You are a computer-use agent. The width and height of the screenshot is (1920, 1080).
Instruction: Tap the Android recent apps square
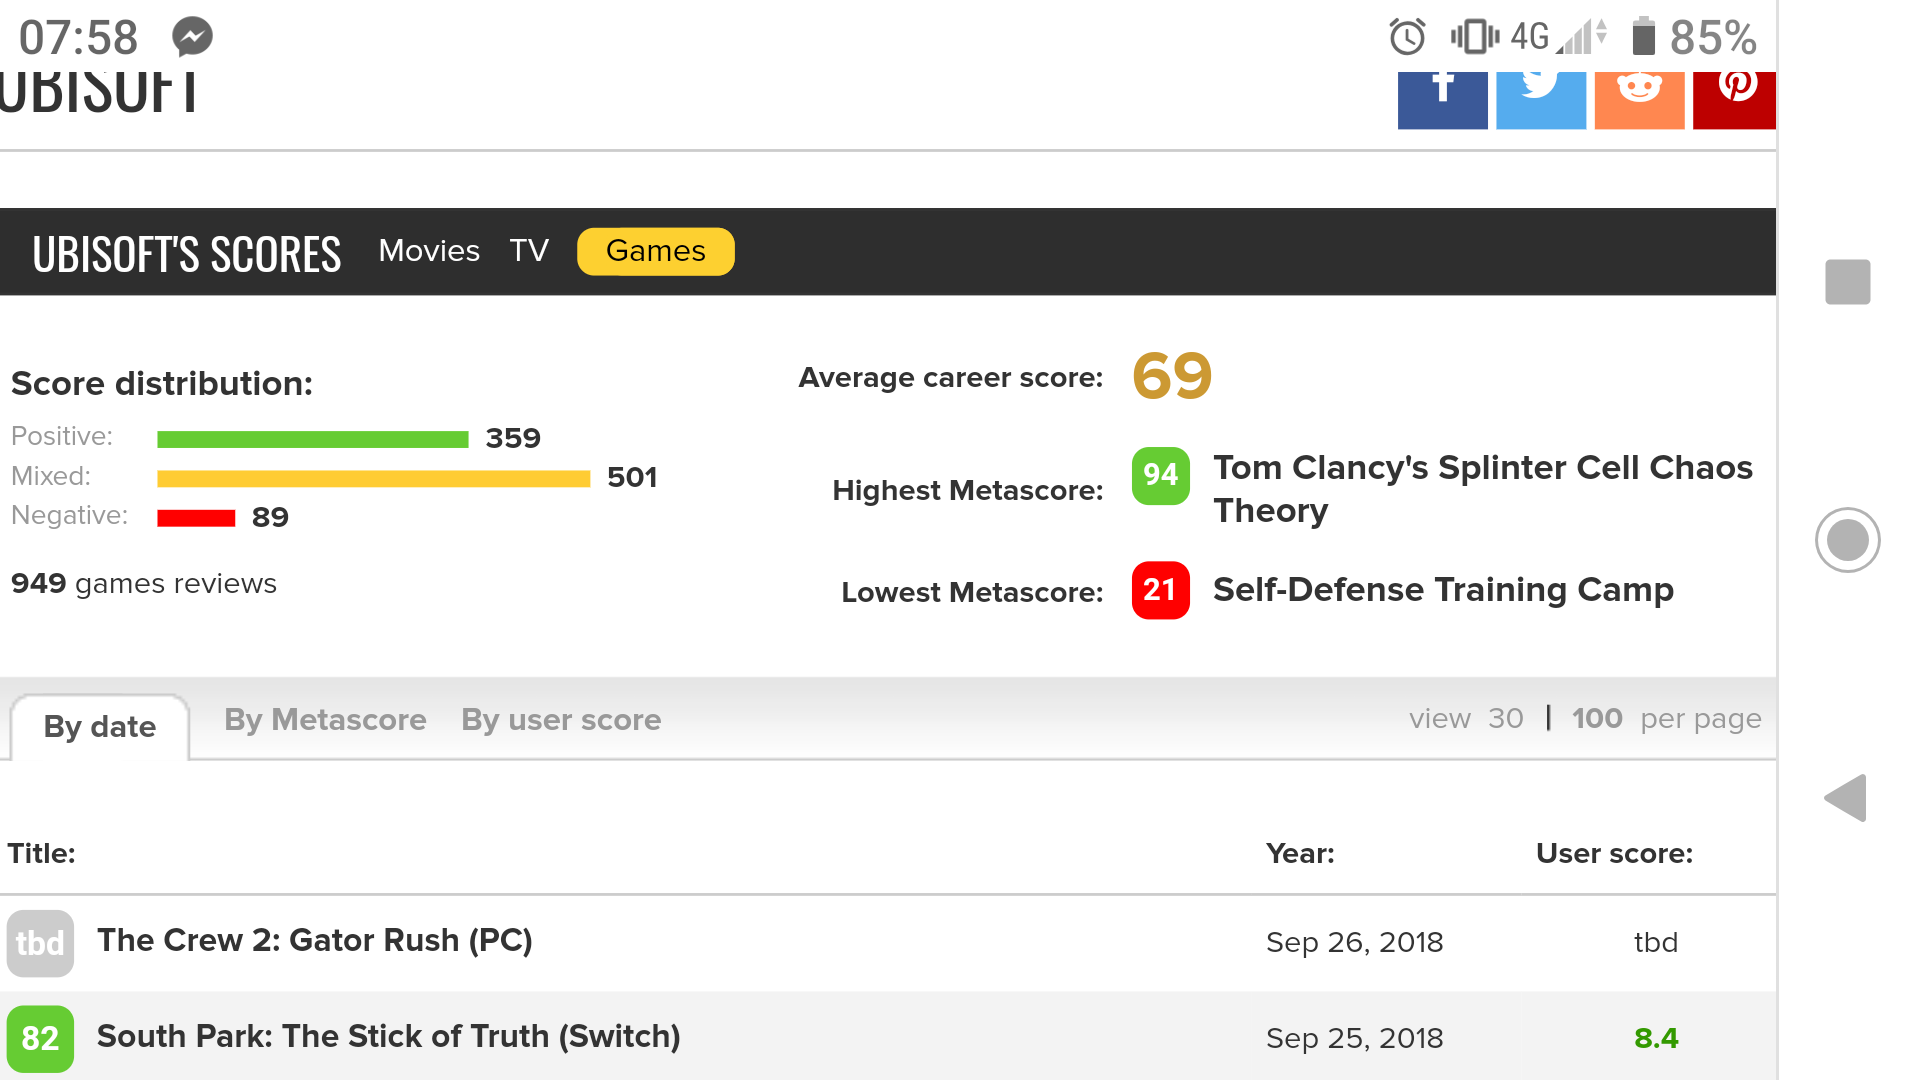click(x=1847, y=282)
